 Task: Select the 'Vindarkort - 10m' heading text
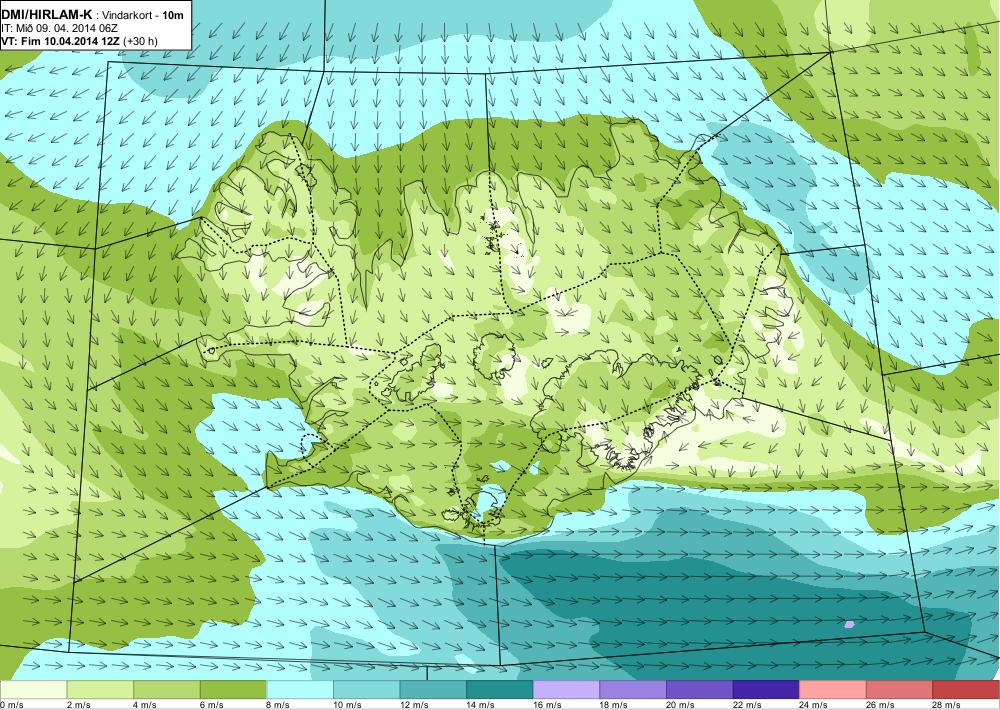pos(143,15)
